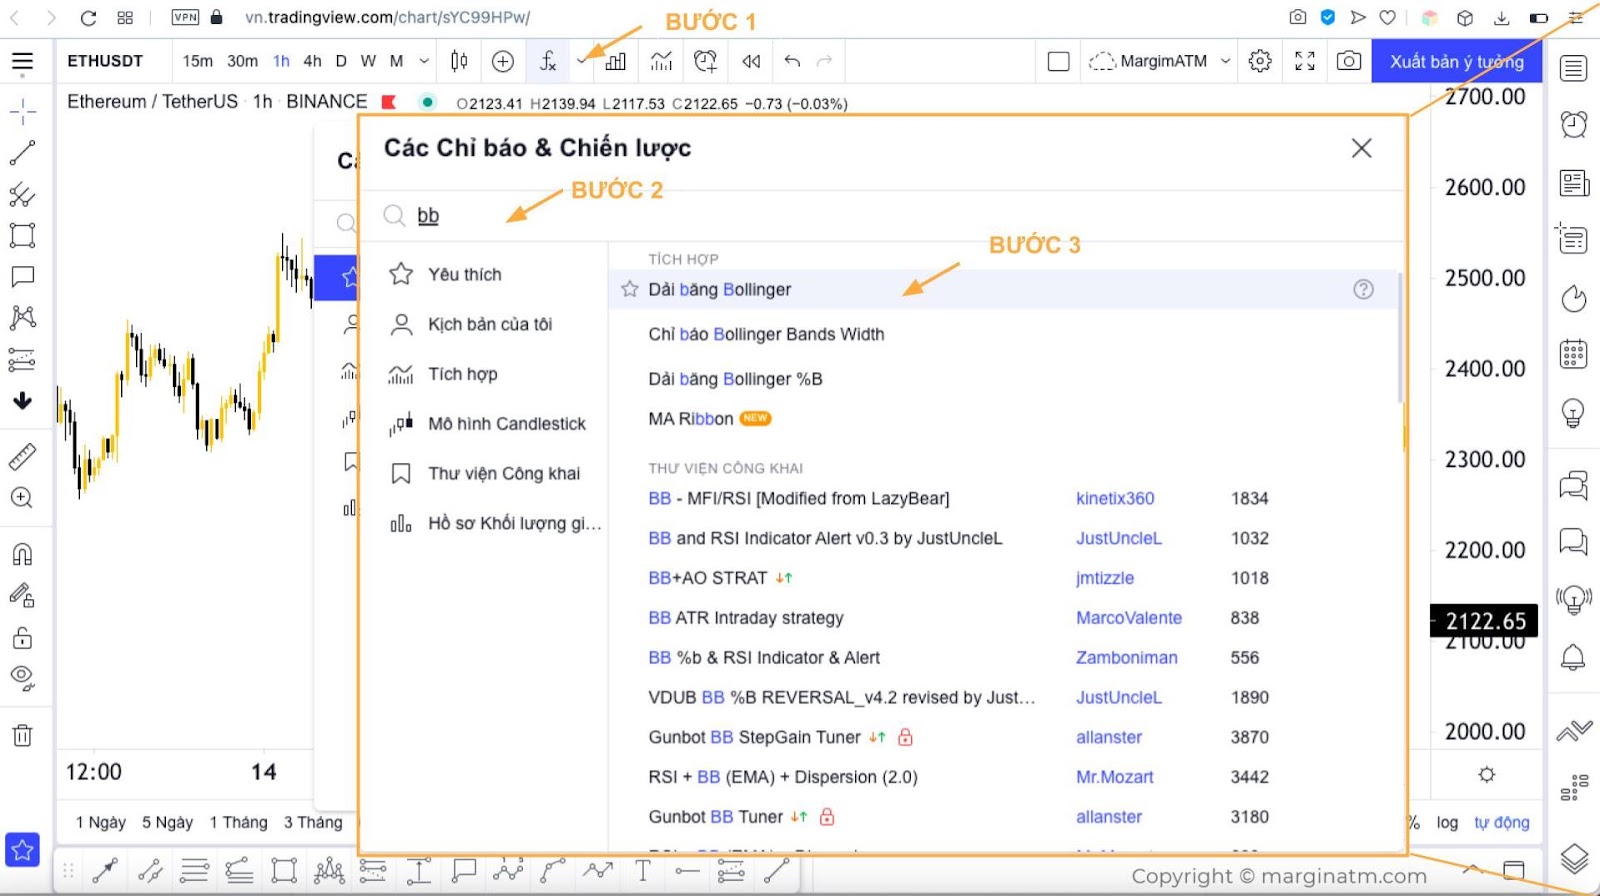Viewport: 1600px width, 896px height.
Task: Open the alert clock in top toolbar
Action: [x=705, y=61]
